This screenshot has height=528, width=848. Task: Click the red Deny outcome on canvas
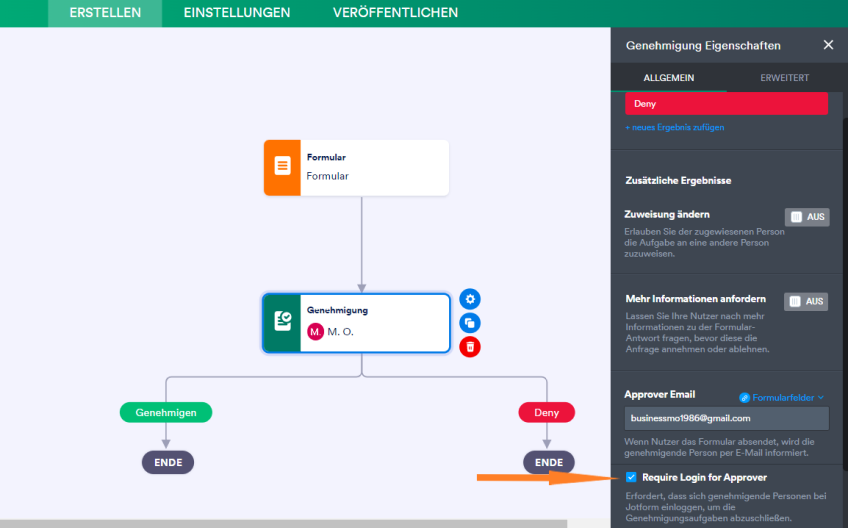point(547,412)
